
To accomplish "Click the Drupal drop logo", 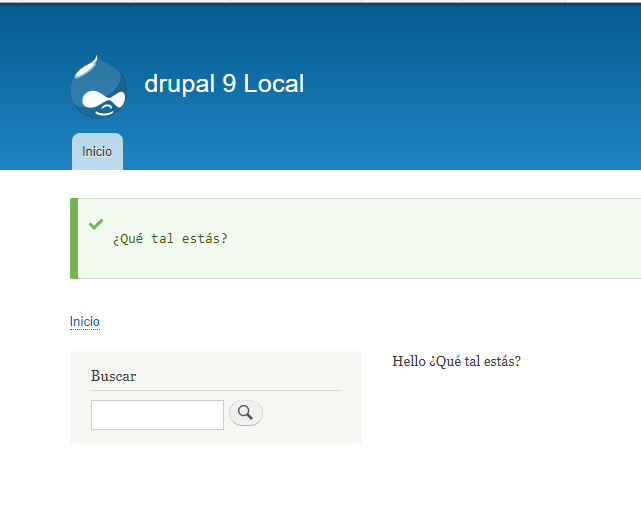I will click(99, 87).
